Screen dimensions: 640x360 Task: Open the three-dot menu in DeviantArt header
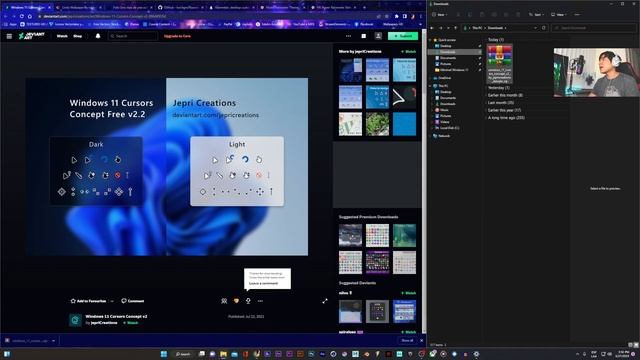[348, 36]
